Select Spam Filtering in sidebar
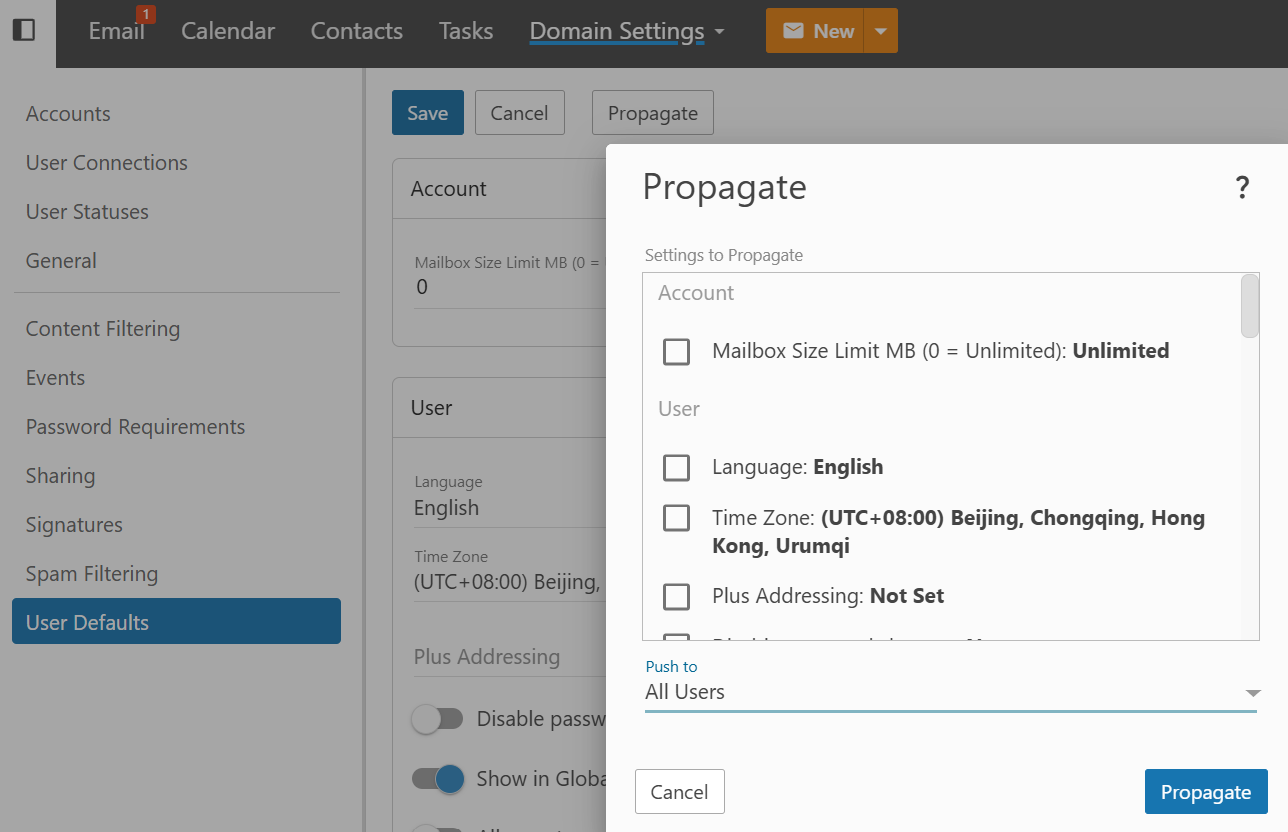Viewport: 1288px width, 832px height. point(92,574)
